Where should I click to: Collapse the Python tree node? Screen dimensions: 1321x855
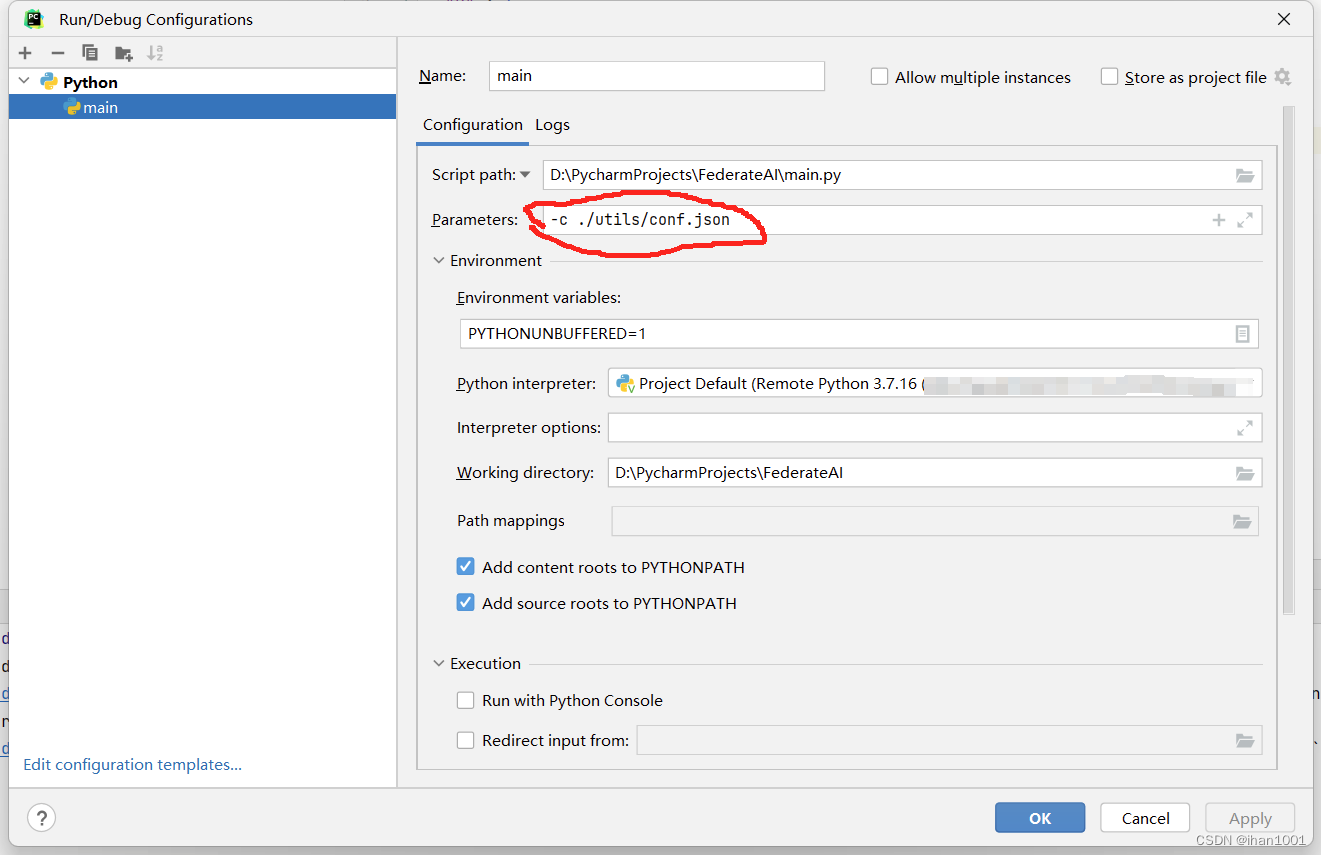24,82
